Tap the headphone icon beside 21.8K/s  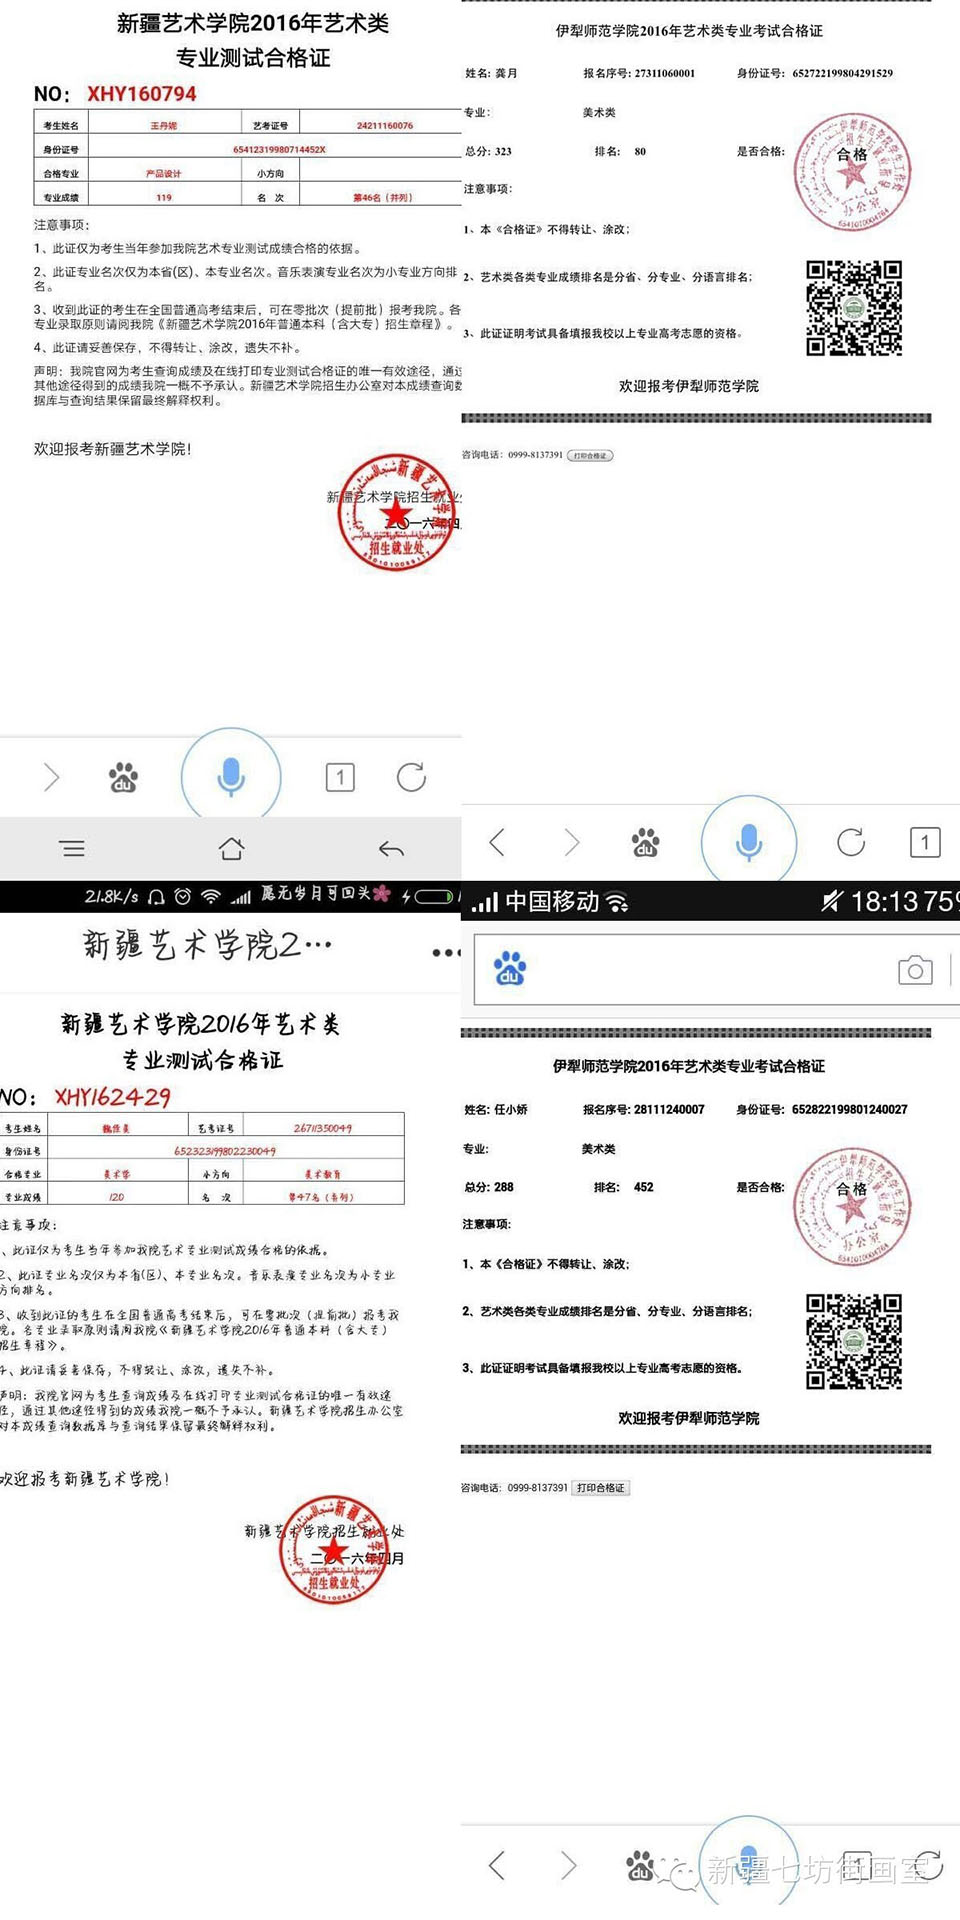tap(156, 896)
